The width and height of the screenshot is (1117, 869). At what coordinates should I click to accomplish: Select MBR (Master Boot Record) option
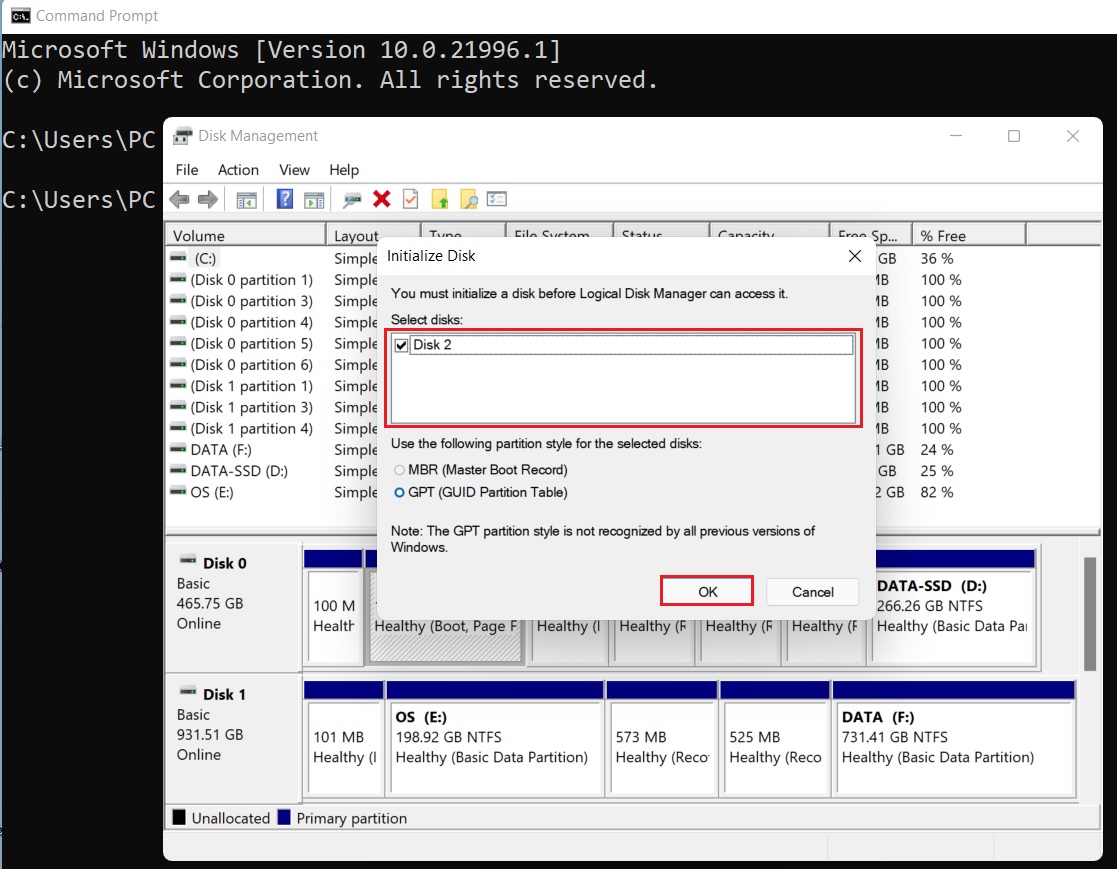tap(401, 470)
